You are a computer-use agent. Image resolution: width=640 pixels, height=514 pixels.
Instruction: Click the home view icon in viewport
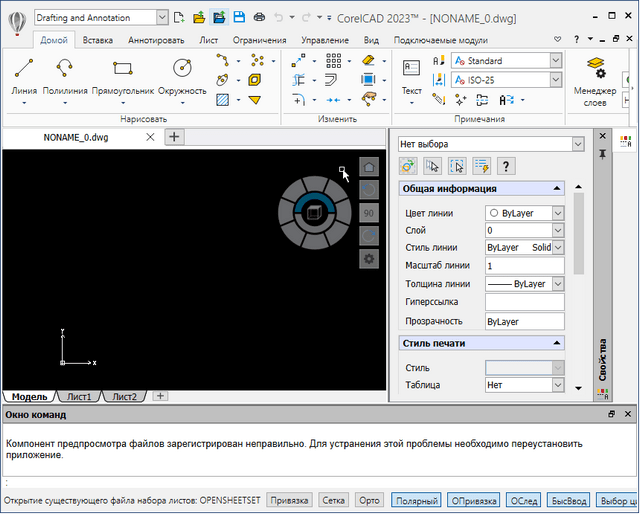click(x=369, y=168)
